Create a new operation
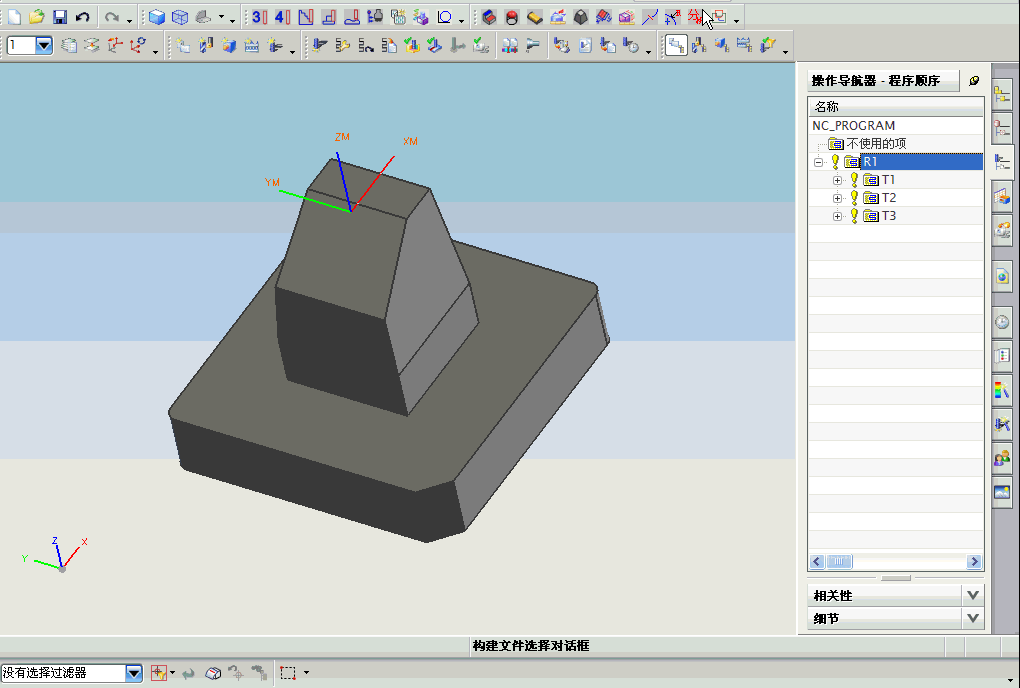The image size is (1020, 688). pos(275,46)
